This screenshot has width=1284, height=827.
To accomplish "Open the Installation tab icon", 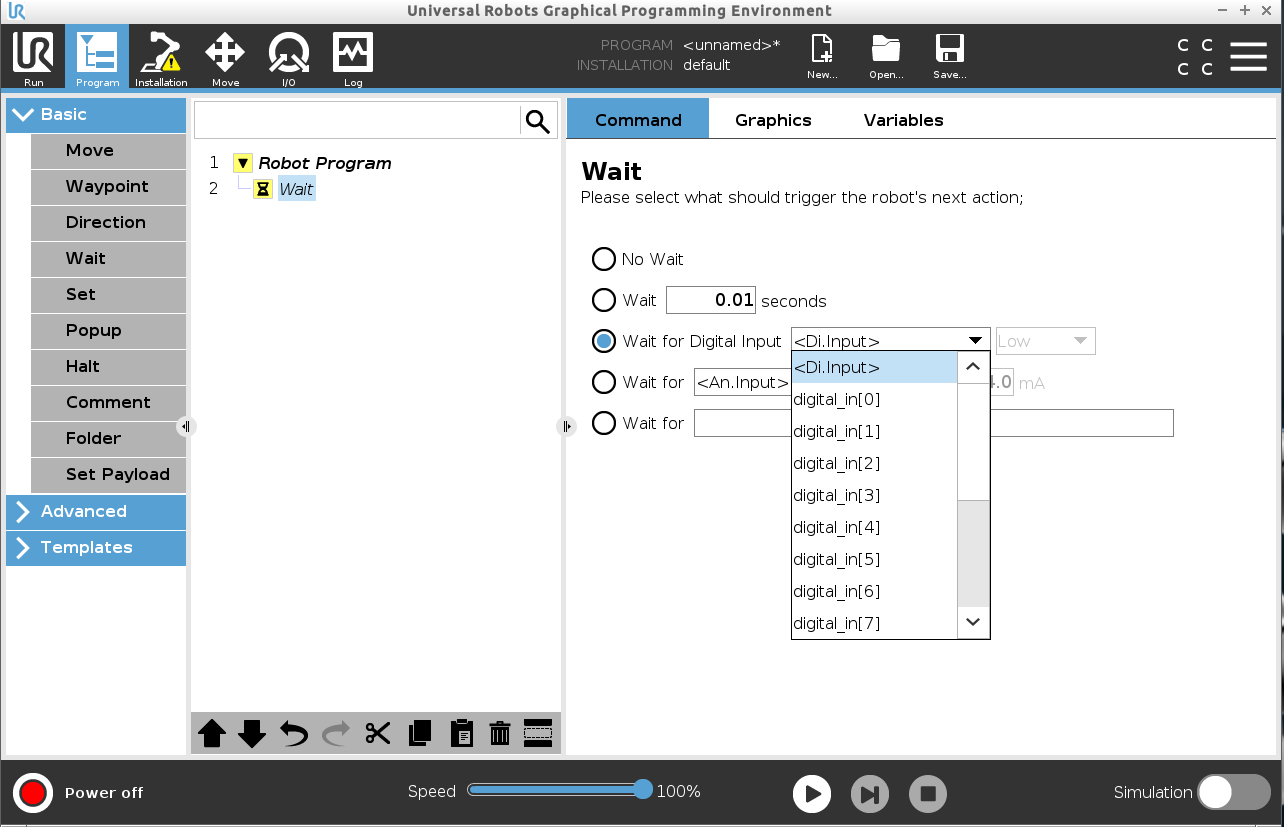I will click(x=161, y=58).
